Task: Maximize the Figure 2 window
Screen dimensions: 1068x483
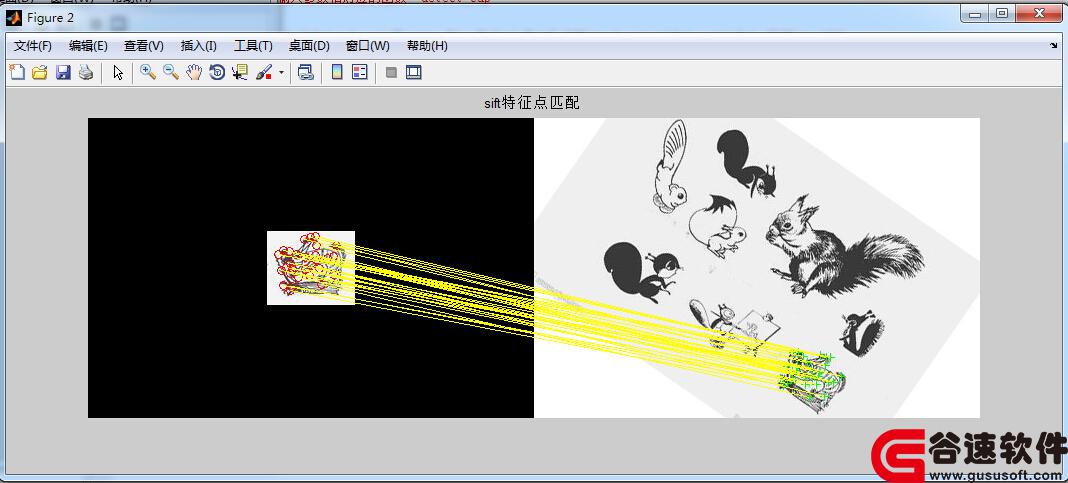Action: pos(1001,14)
